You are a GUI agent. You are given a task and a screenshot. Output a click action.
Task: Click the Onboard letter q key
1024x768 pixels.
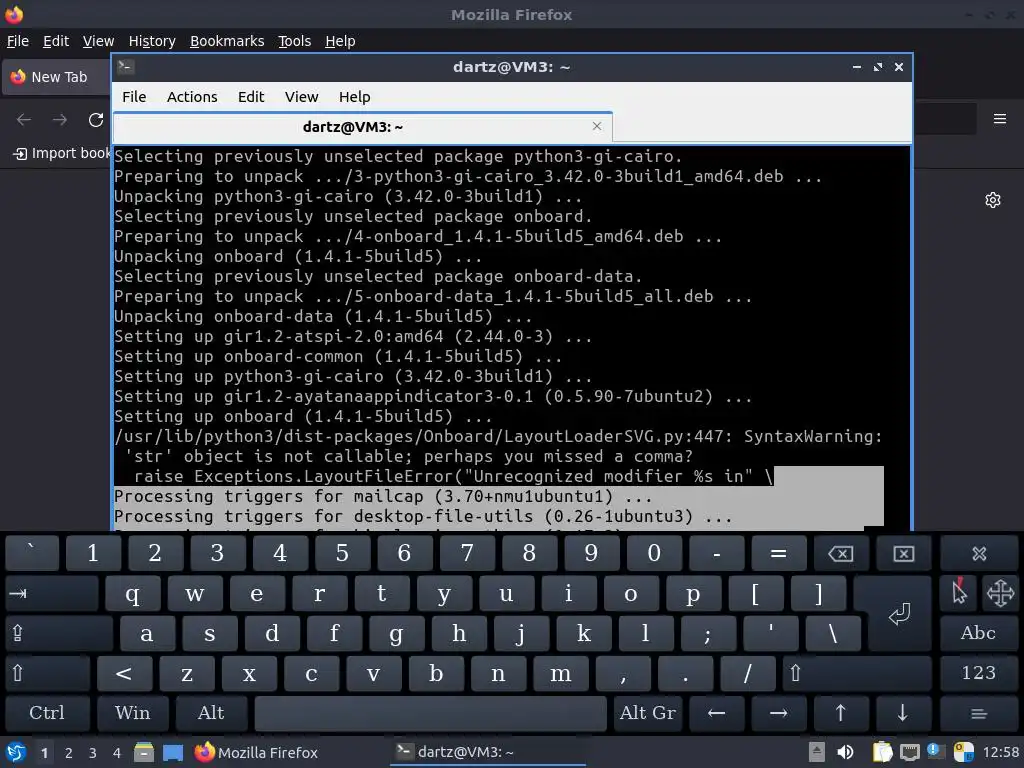tap(133, 594)
